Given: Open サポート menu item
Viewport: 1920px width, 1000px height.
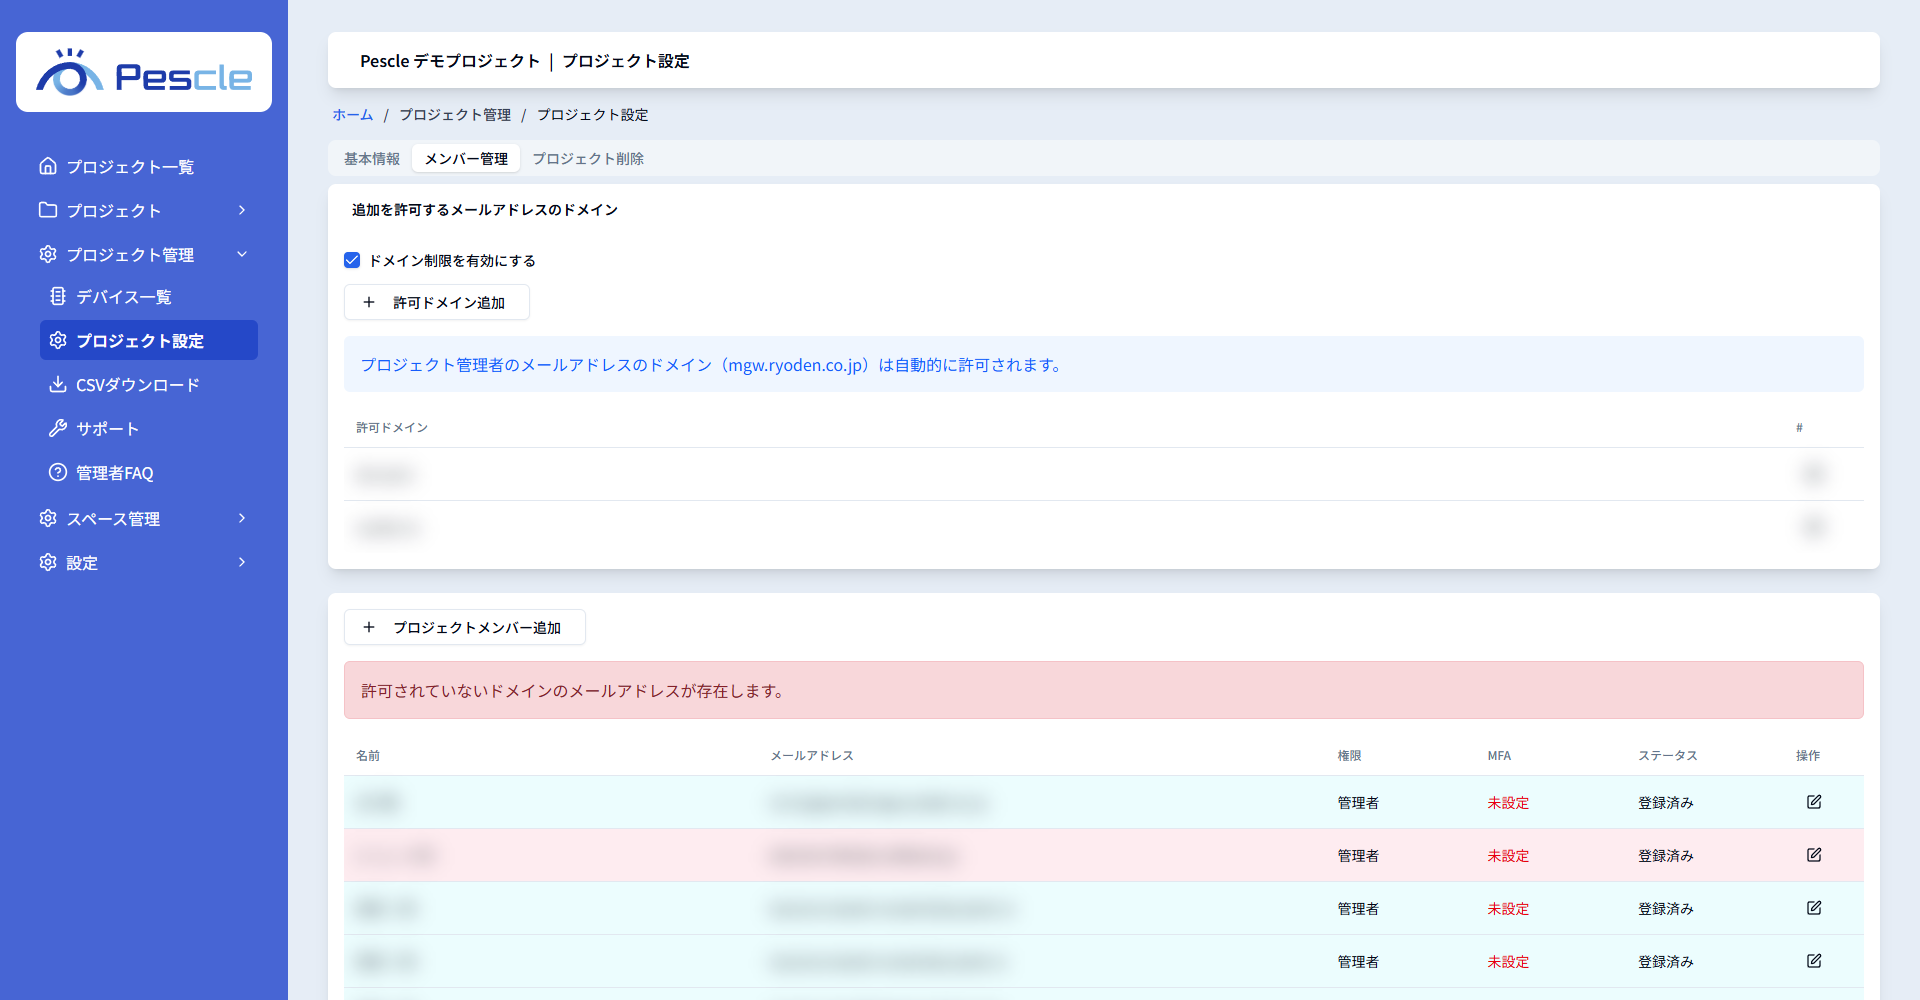Looking at the screenshot, I should point(149,428).
